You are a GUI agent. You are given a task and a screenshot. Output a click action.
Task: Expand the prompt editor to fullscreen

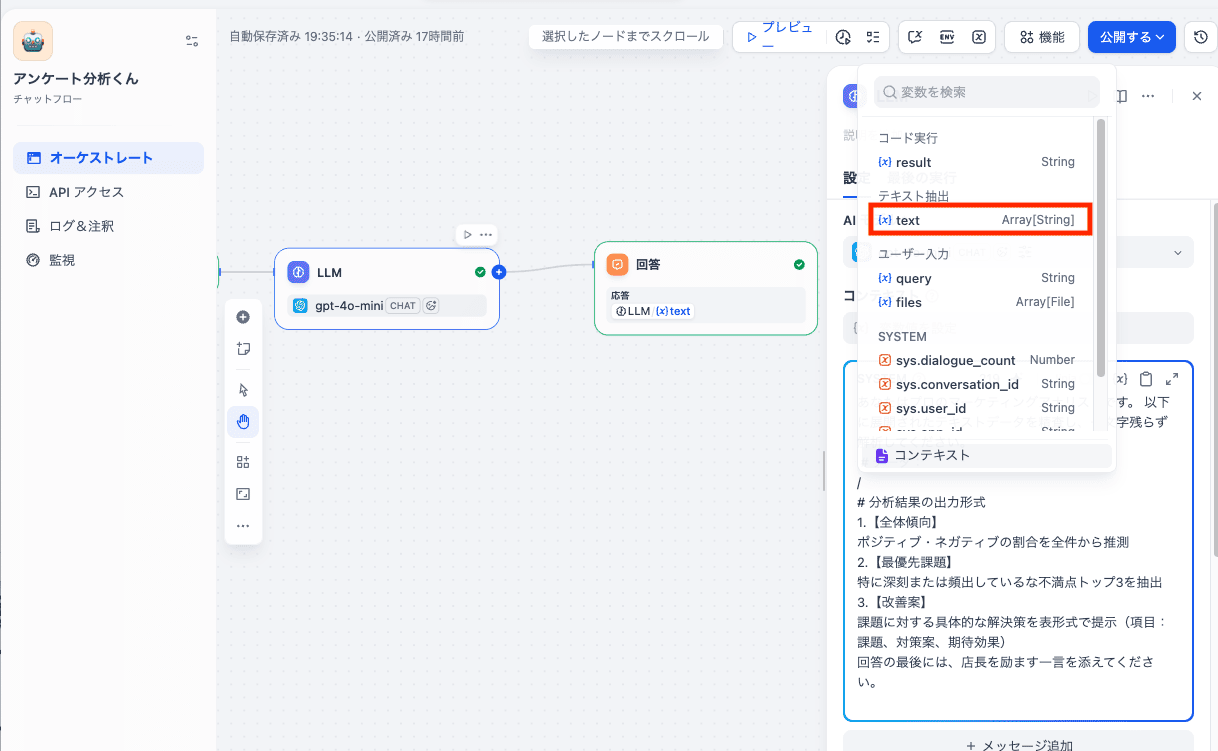click(x=1172, y=379)
